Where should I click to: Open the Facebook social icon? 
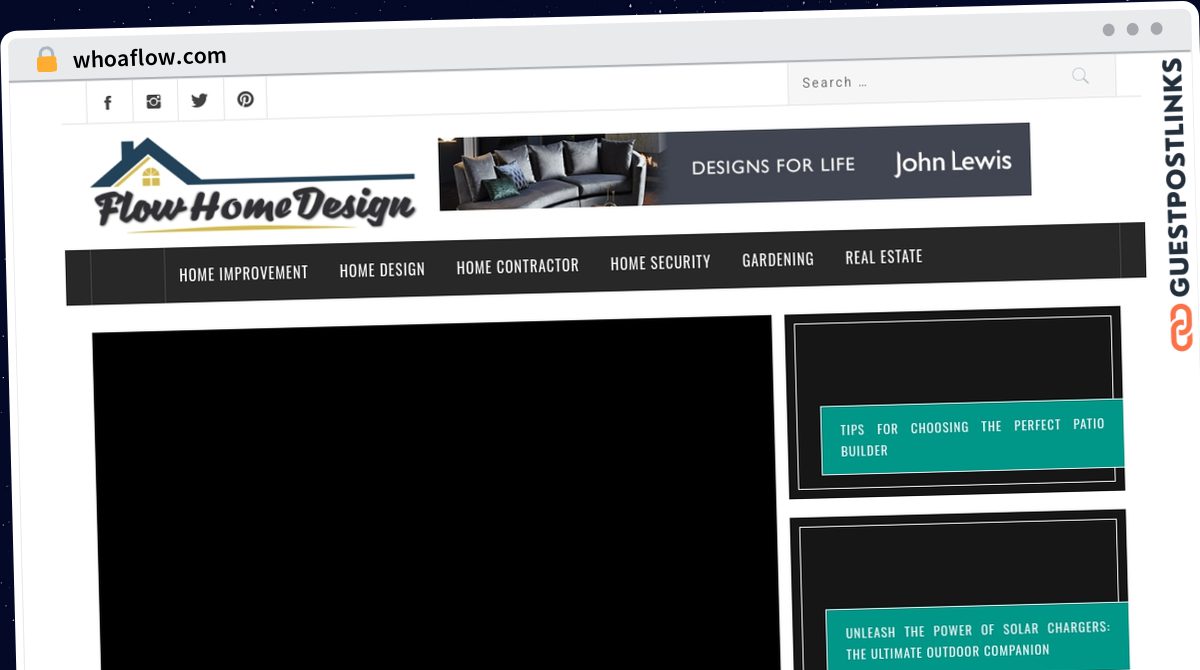pyautogui.click(x=108, y=102)
